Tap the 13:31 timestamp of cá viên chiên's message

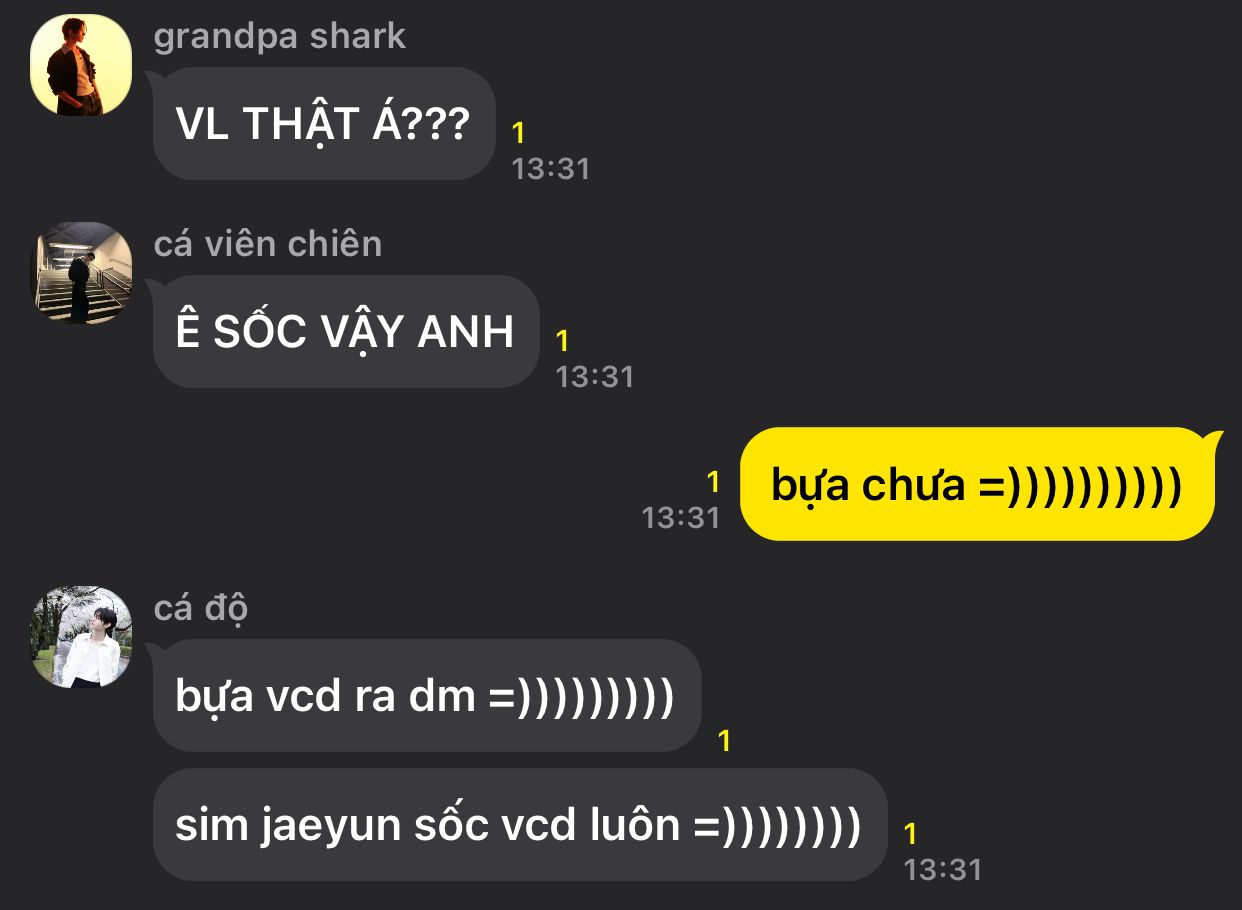coord(595,376)
